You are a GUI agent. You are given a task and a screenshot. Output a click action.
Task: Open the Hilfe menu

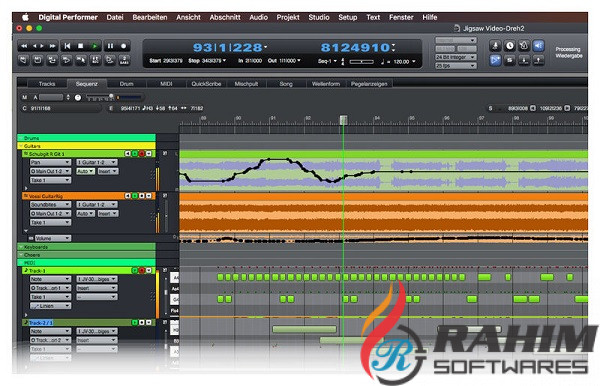coord(430,17)
